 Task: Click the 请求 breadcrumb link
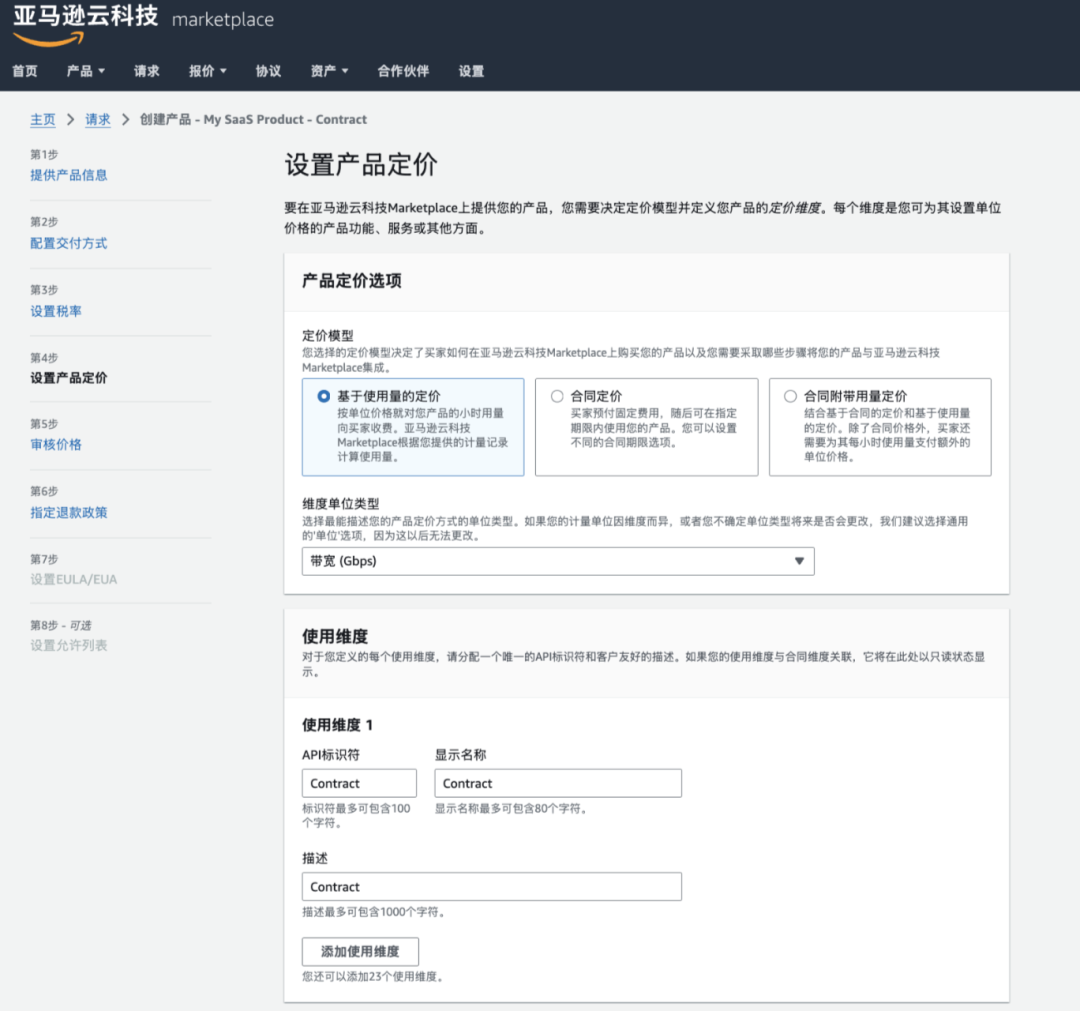pyautogui.click(x=97, y=119)
